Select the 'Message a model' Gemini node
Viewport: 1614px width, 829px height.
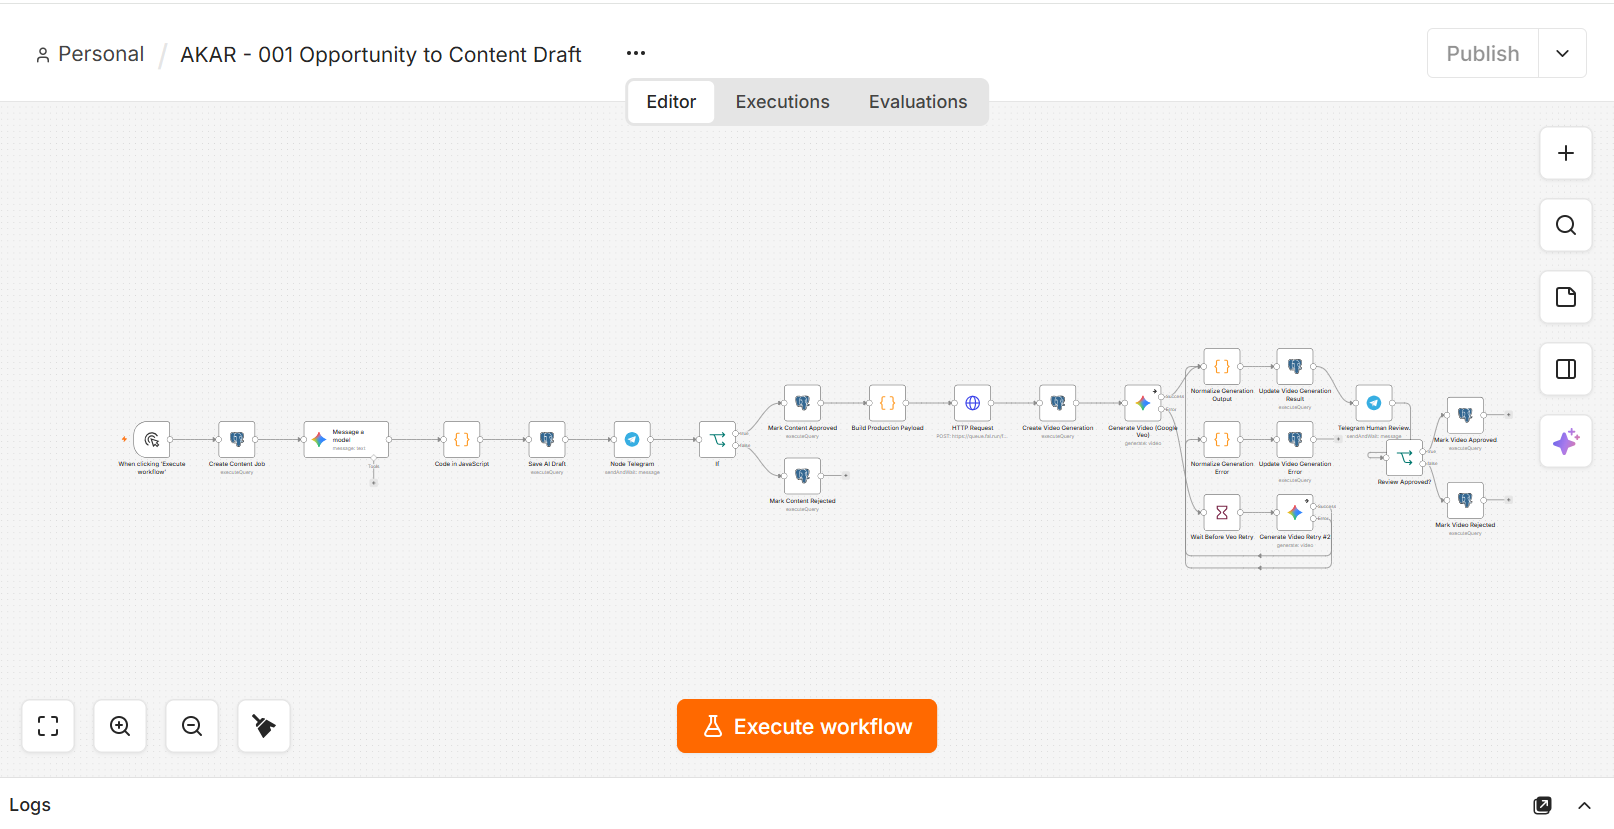[x=346, y=439]
